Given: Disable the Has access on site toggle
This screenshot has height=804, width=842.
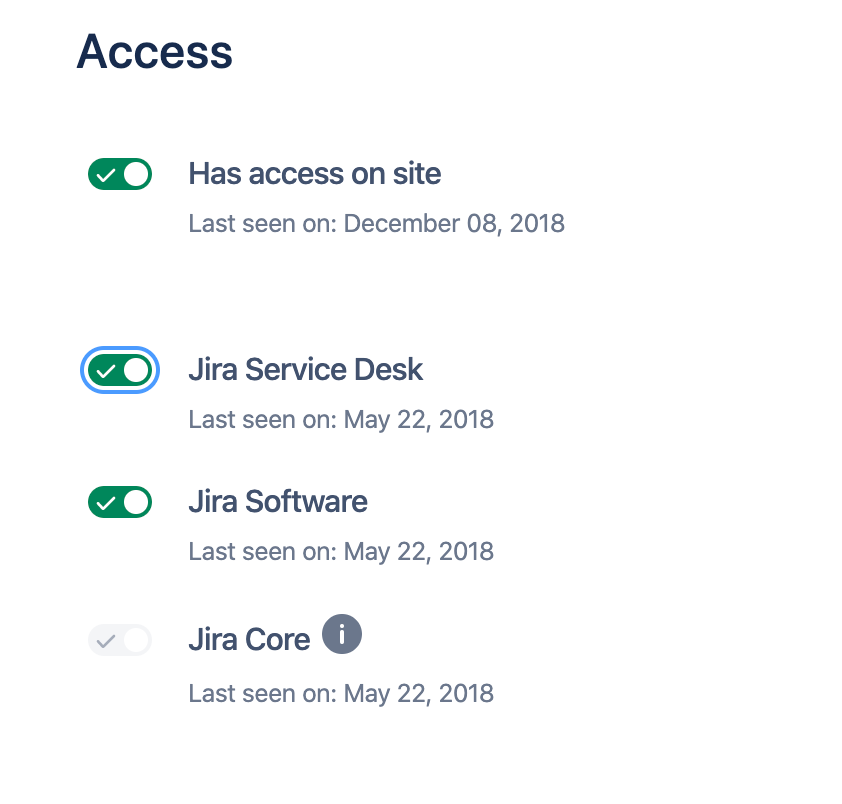Looking at the screenshot, I should tap(120, 173).
